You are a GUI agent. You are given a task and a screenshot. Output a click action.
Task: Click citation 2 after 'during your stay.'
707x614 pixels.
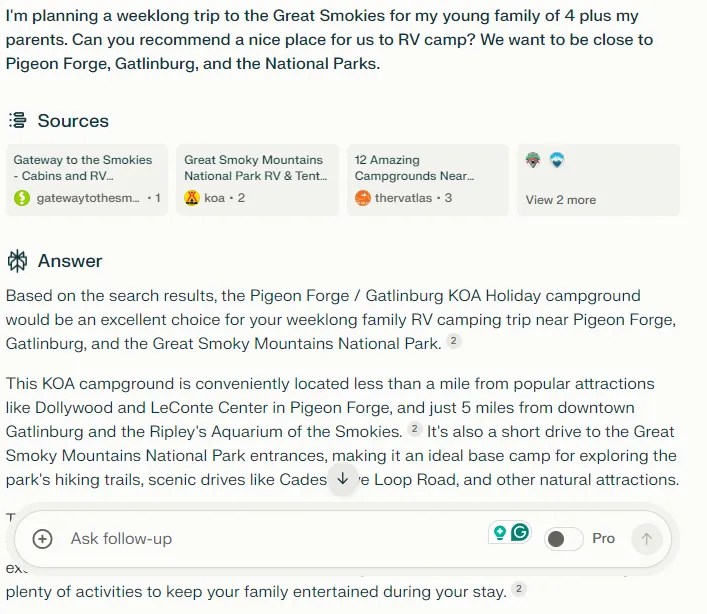519,590
